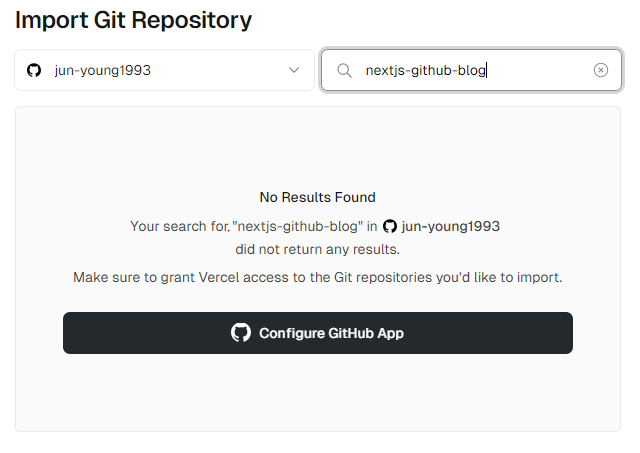The image size is (640, 453).
Task: Click the "Your search for" text
Action: (x=180, y=226)
